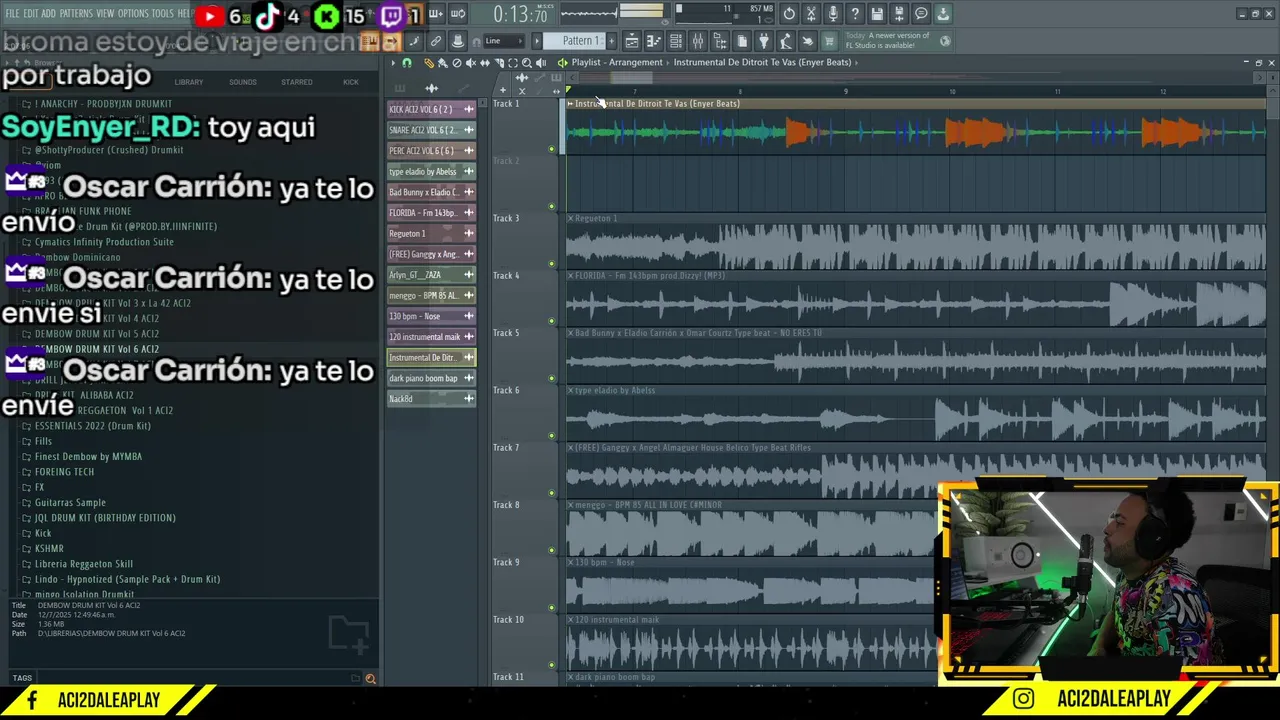Save project with the floppy disk icon
Viewport: 1280px width, 720px height.
[877, 14]
